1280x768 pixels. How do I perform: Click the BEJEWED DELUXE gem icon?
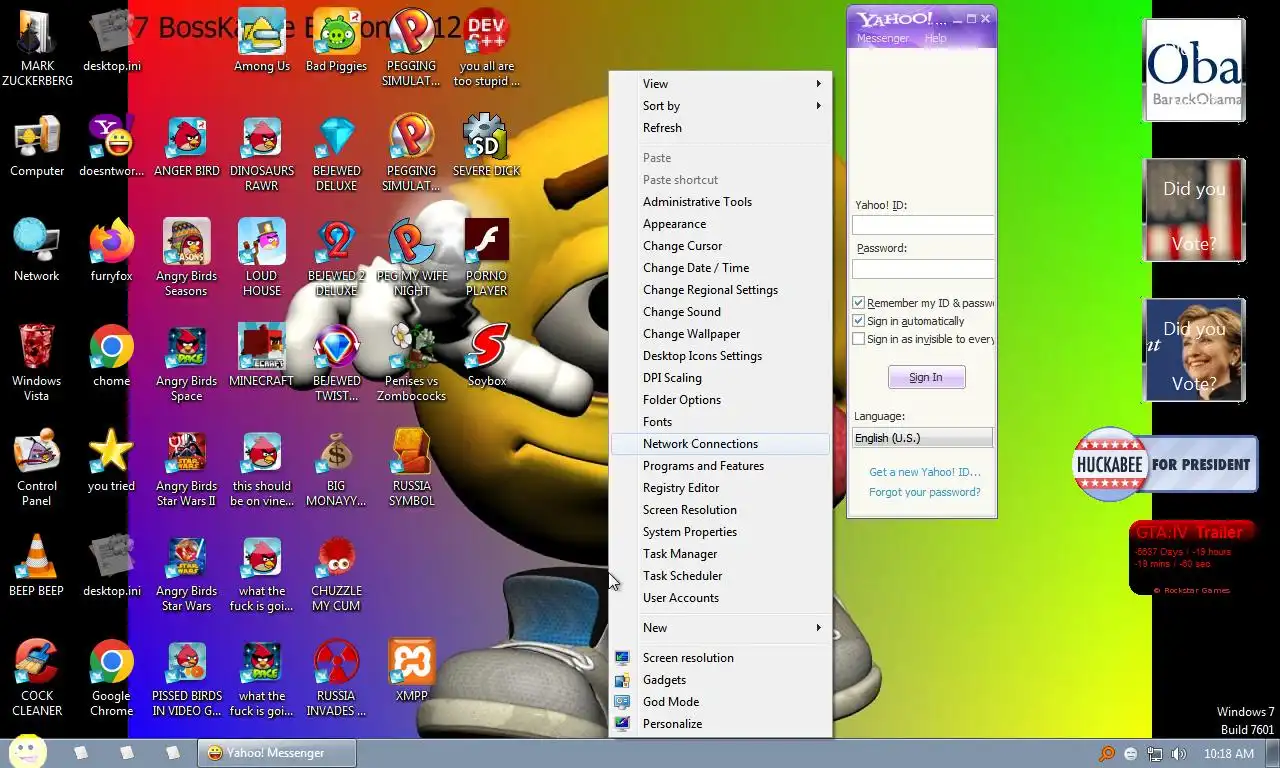tap(336, 154)
